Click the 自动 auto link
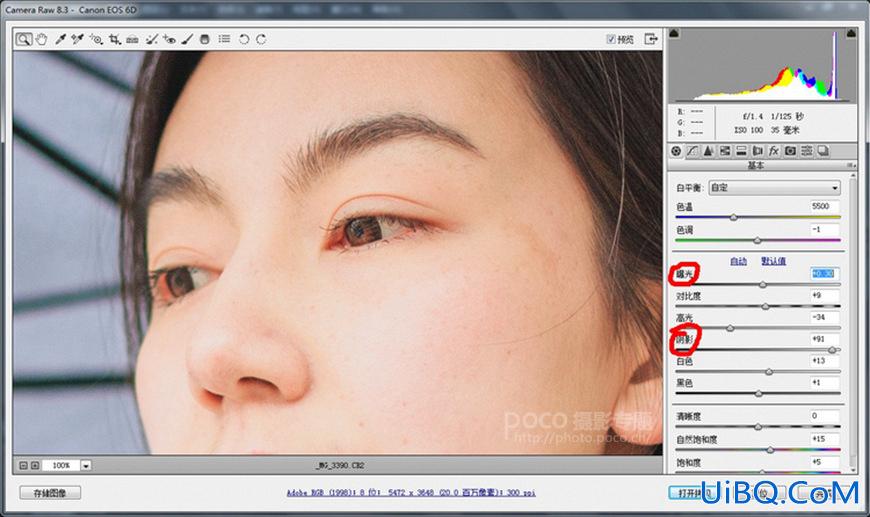870x517 pixels. pyautogui.click(x=738, y=261)
